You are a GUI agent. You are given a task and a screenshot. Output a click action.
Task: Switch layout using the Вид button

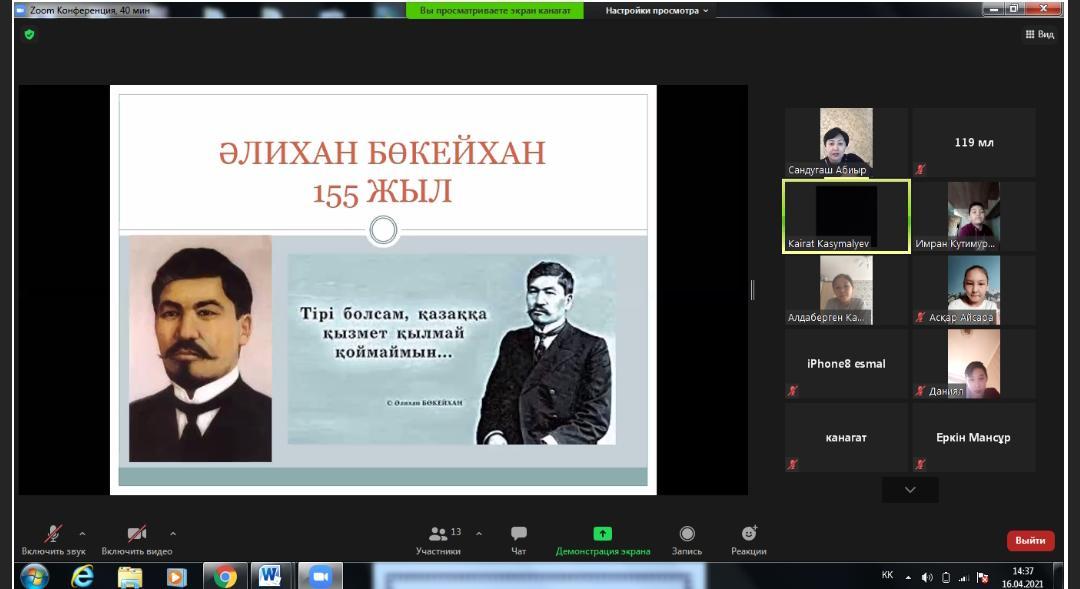coord(1040,34)
